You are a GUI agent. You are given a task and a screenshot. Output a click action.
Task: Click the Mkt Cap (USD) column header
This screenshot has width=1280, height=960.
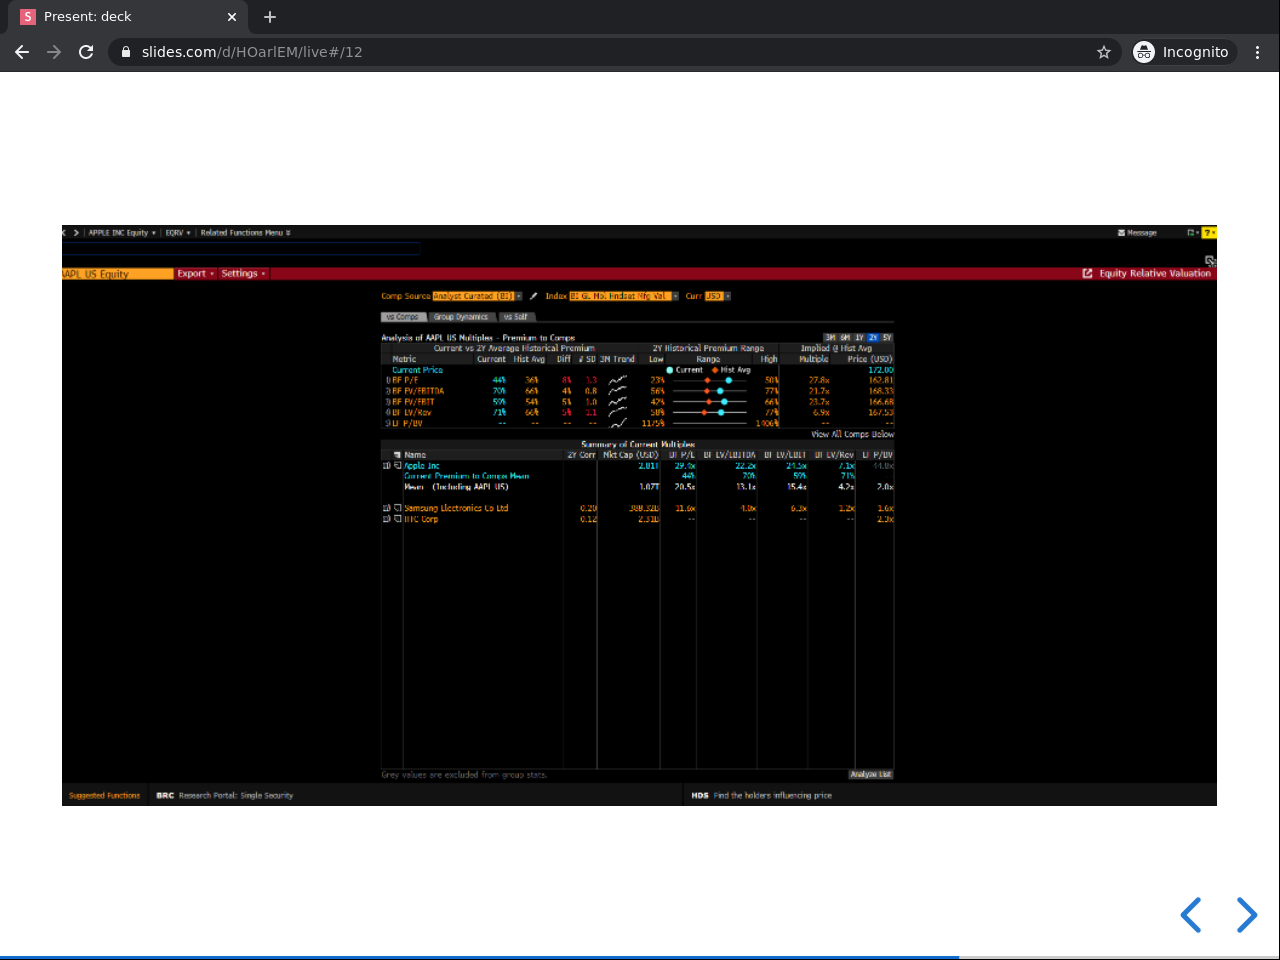(x=630, y=455)
